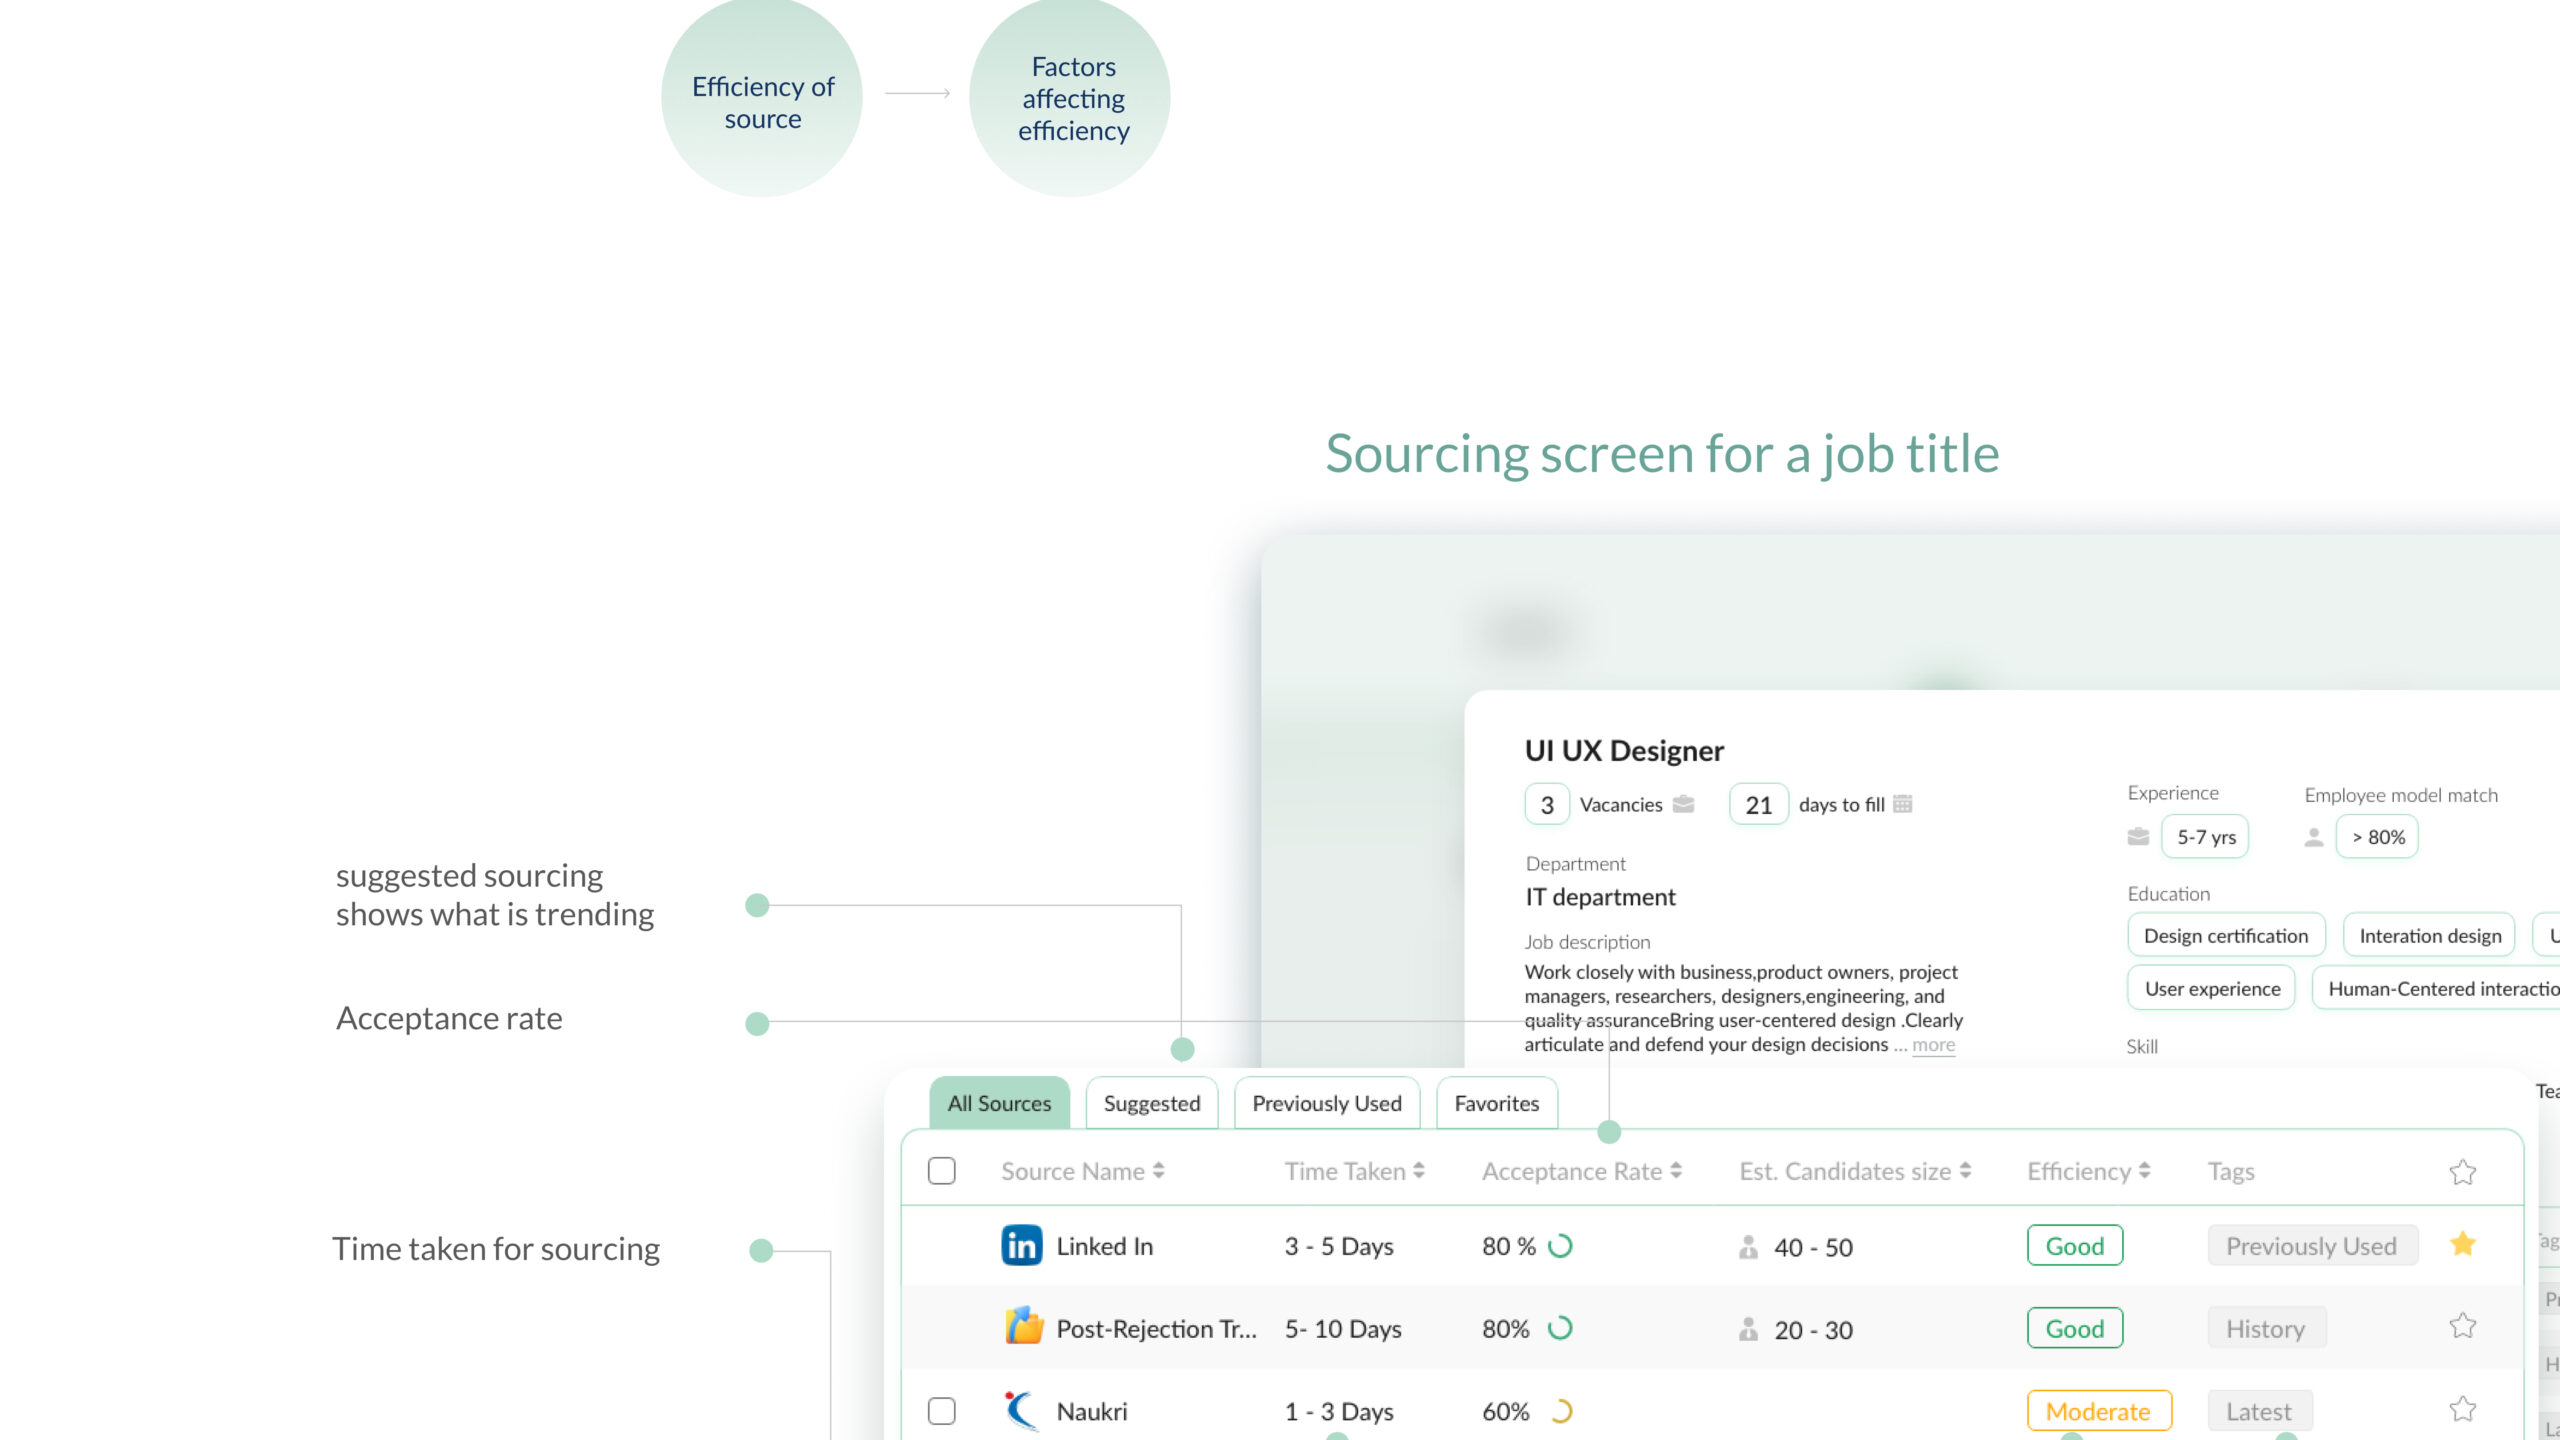Sort by Source Name column arrows
Screen dimensions: 2560x1440
(x=1158, y=1171)
